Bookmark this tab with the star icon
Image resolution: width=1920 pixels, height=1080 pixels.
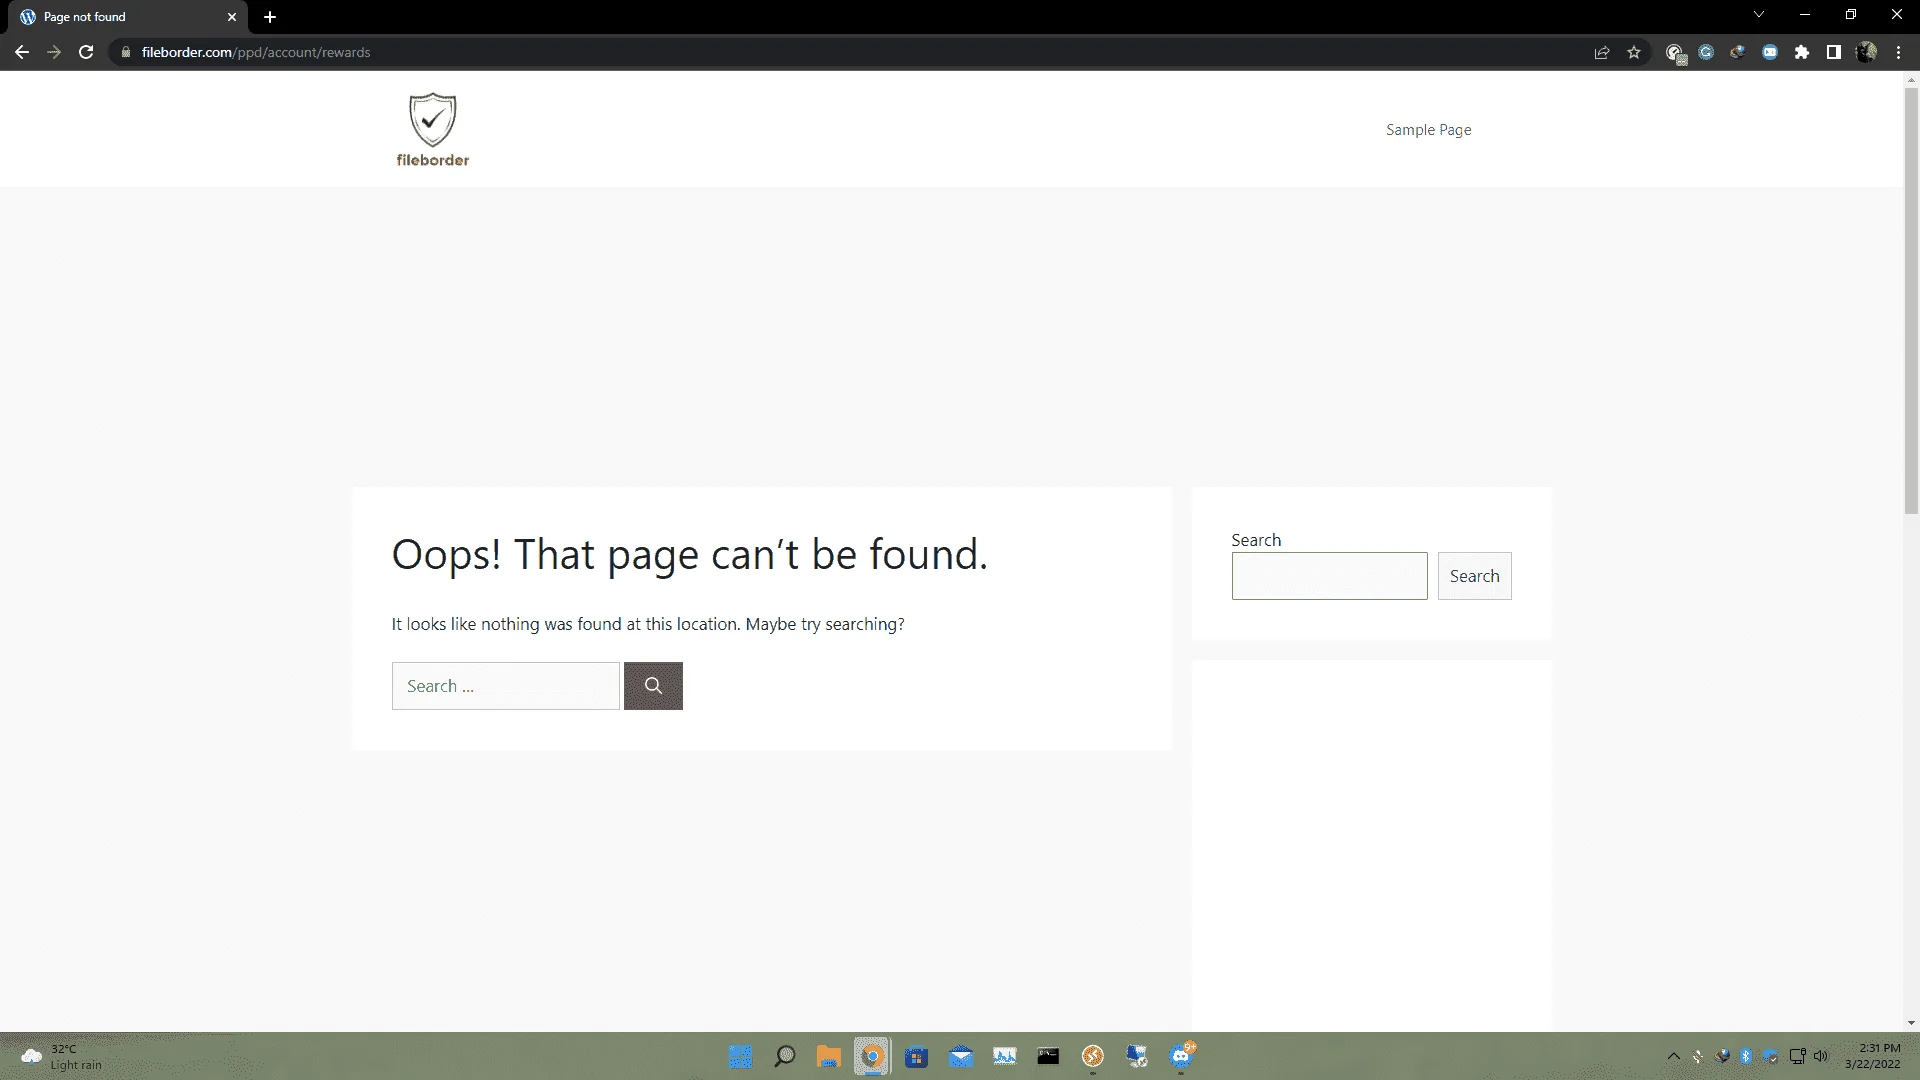(1634, 52)
